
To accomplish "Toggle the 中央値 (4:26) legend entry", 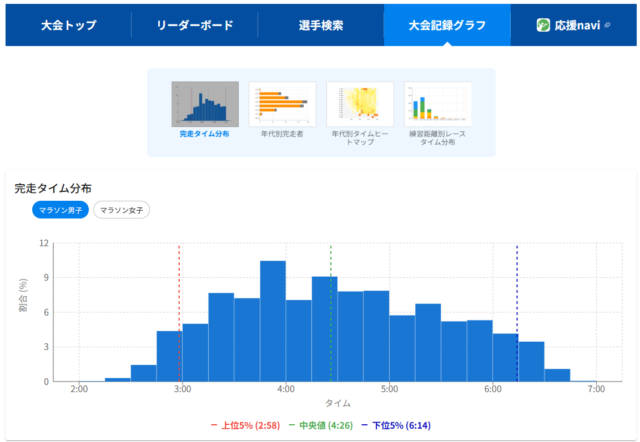I will tap(322, 425).
